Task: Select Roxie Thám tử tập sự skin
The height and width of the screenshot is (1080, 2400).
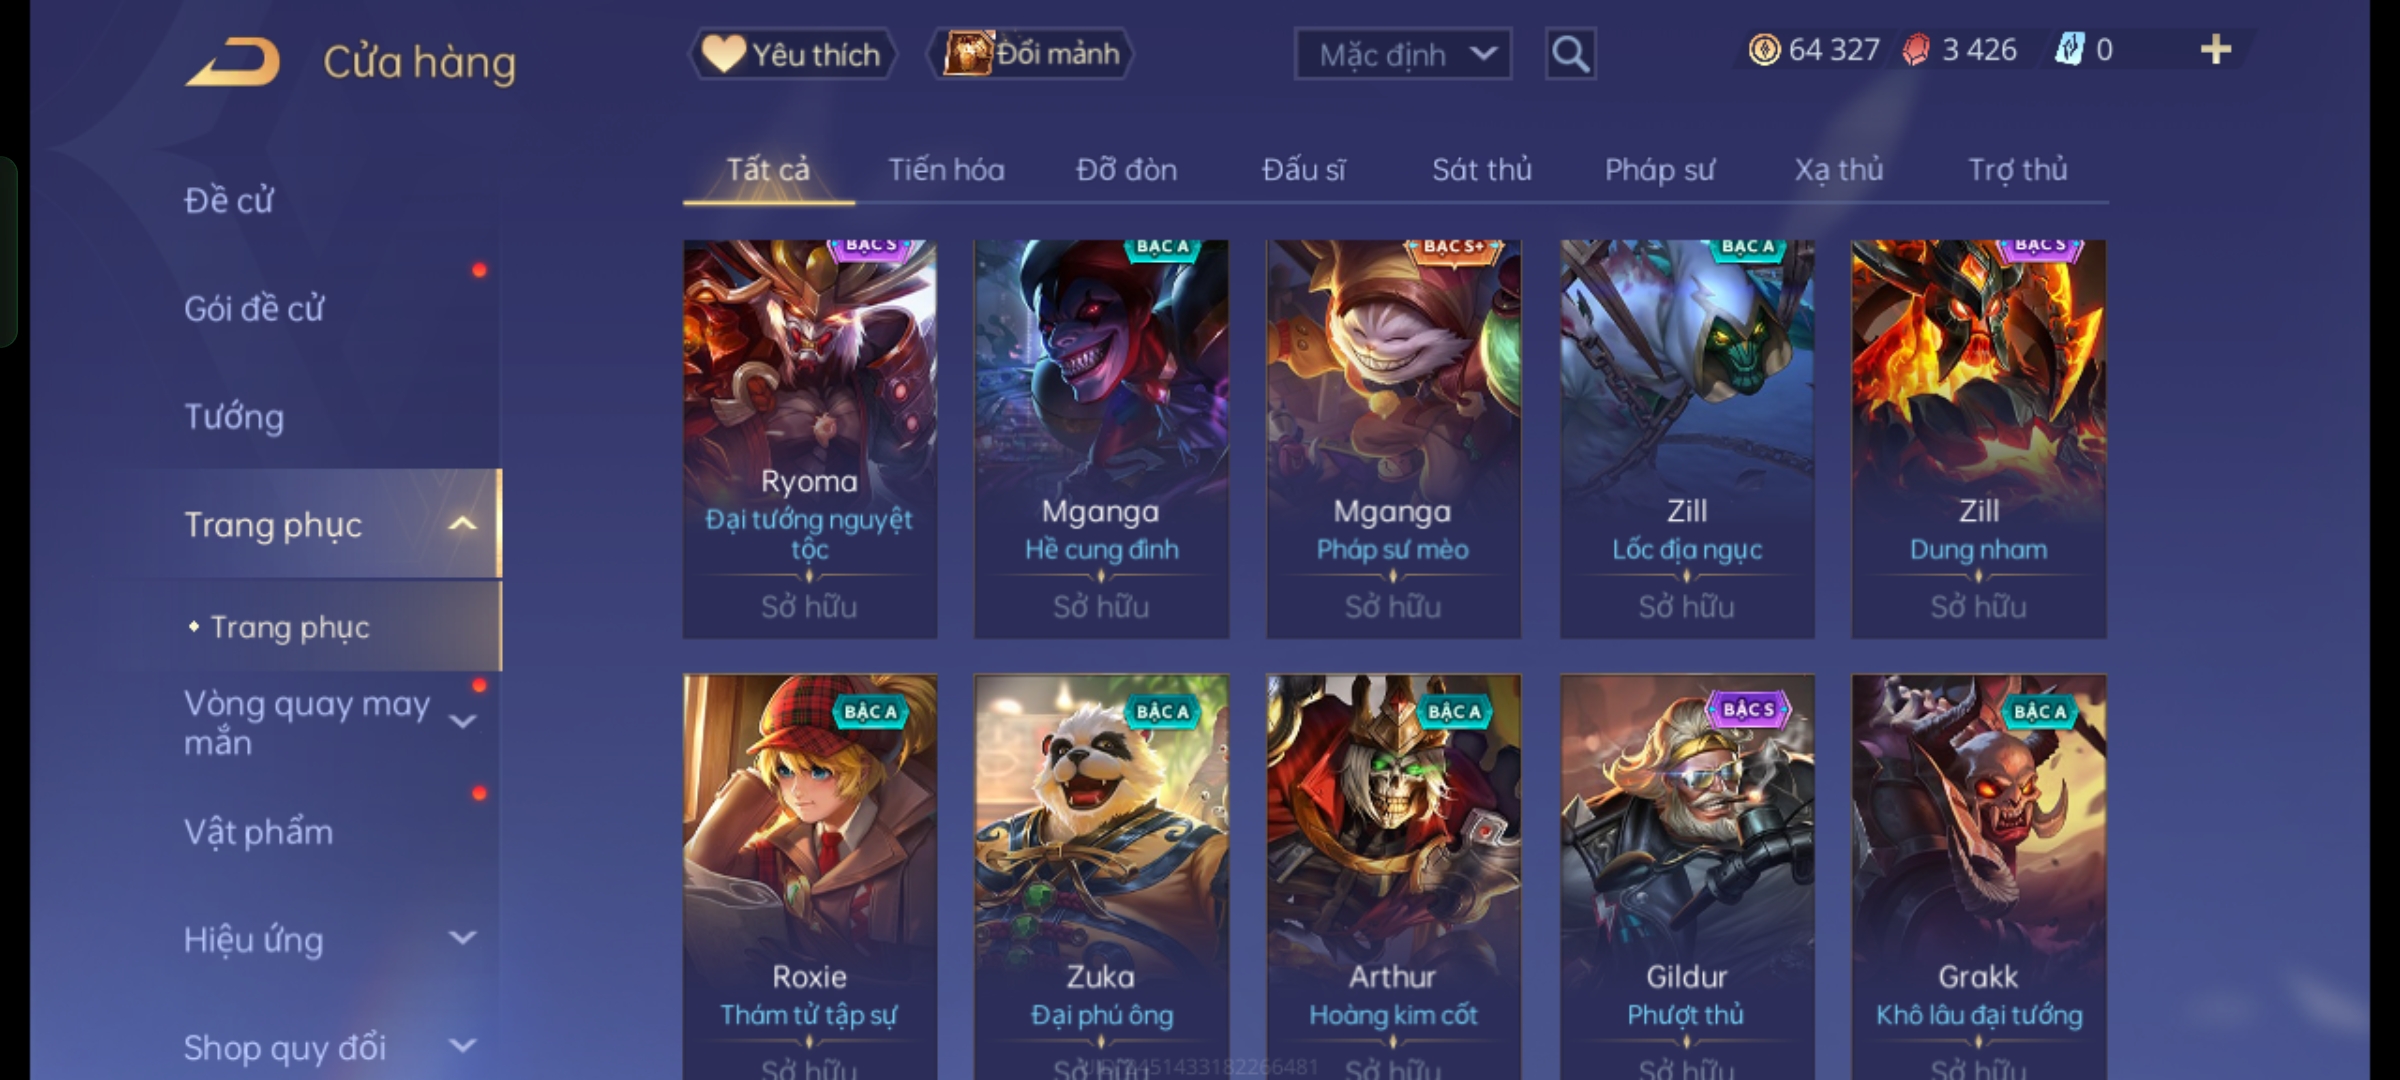Action: coord(810,877)
